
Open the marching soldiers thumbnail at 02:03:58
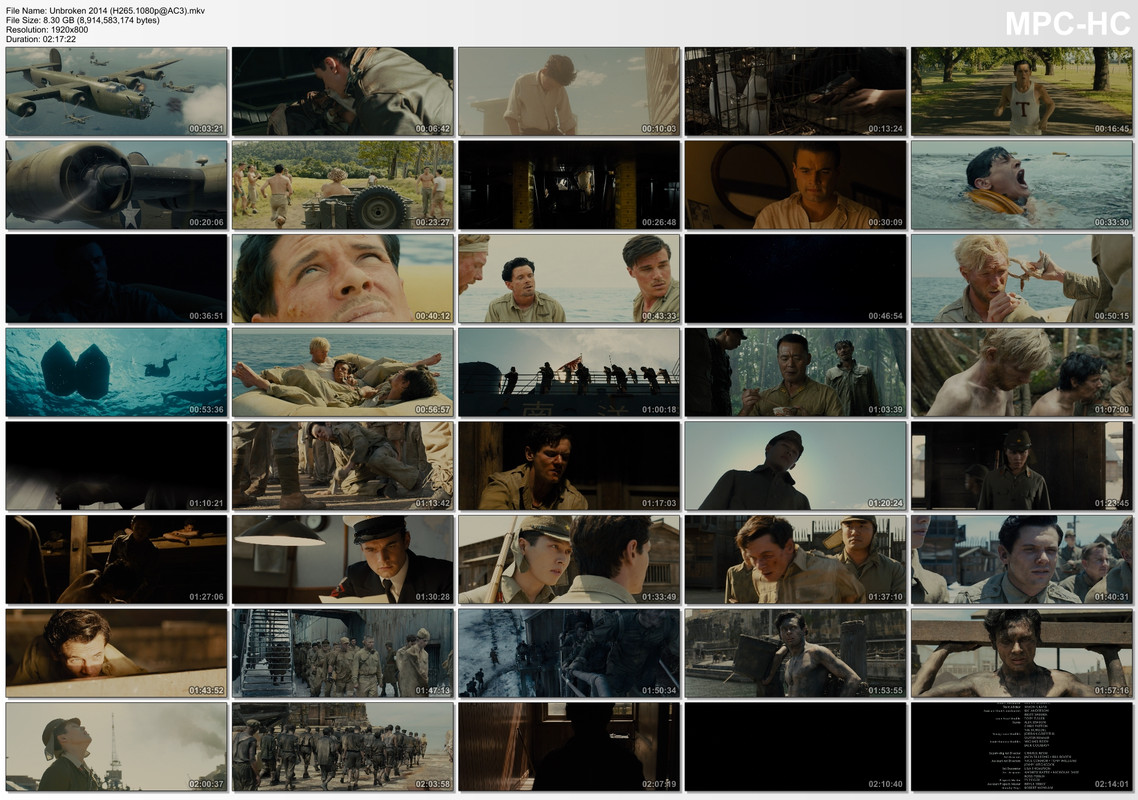tap(343, 747)
